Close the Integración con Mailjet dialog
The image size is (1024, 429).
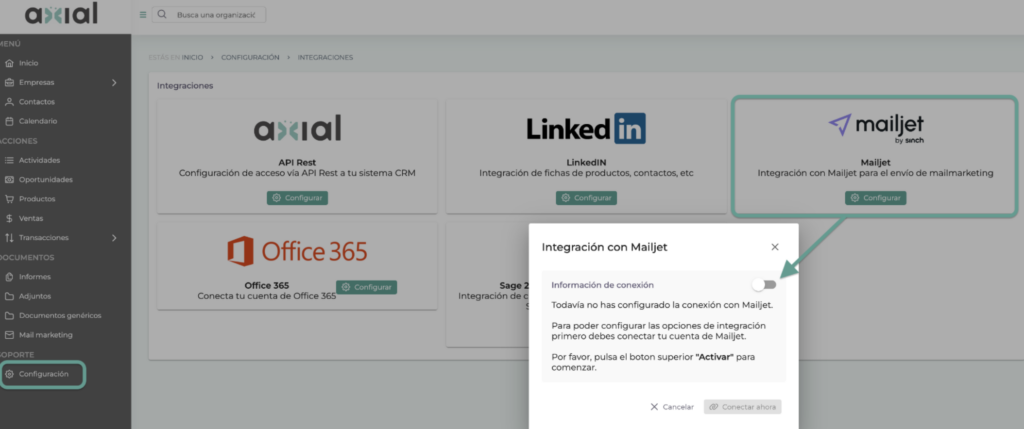775,247
